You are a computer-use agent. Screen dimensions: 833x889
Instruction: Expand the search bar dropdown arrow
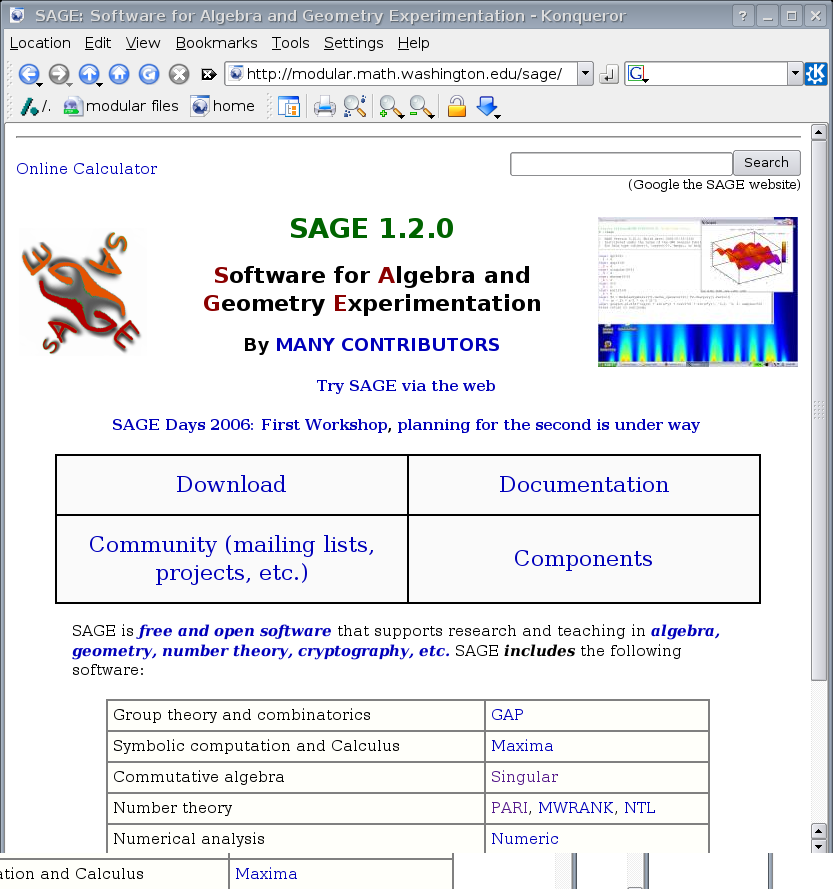(796, 74)
